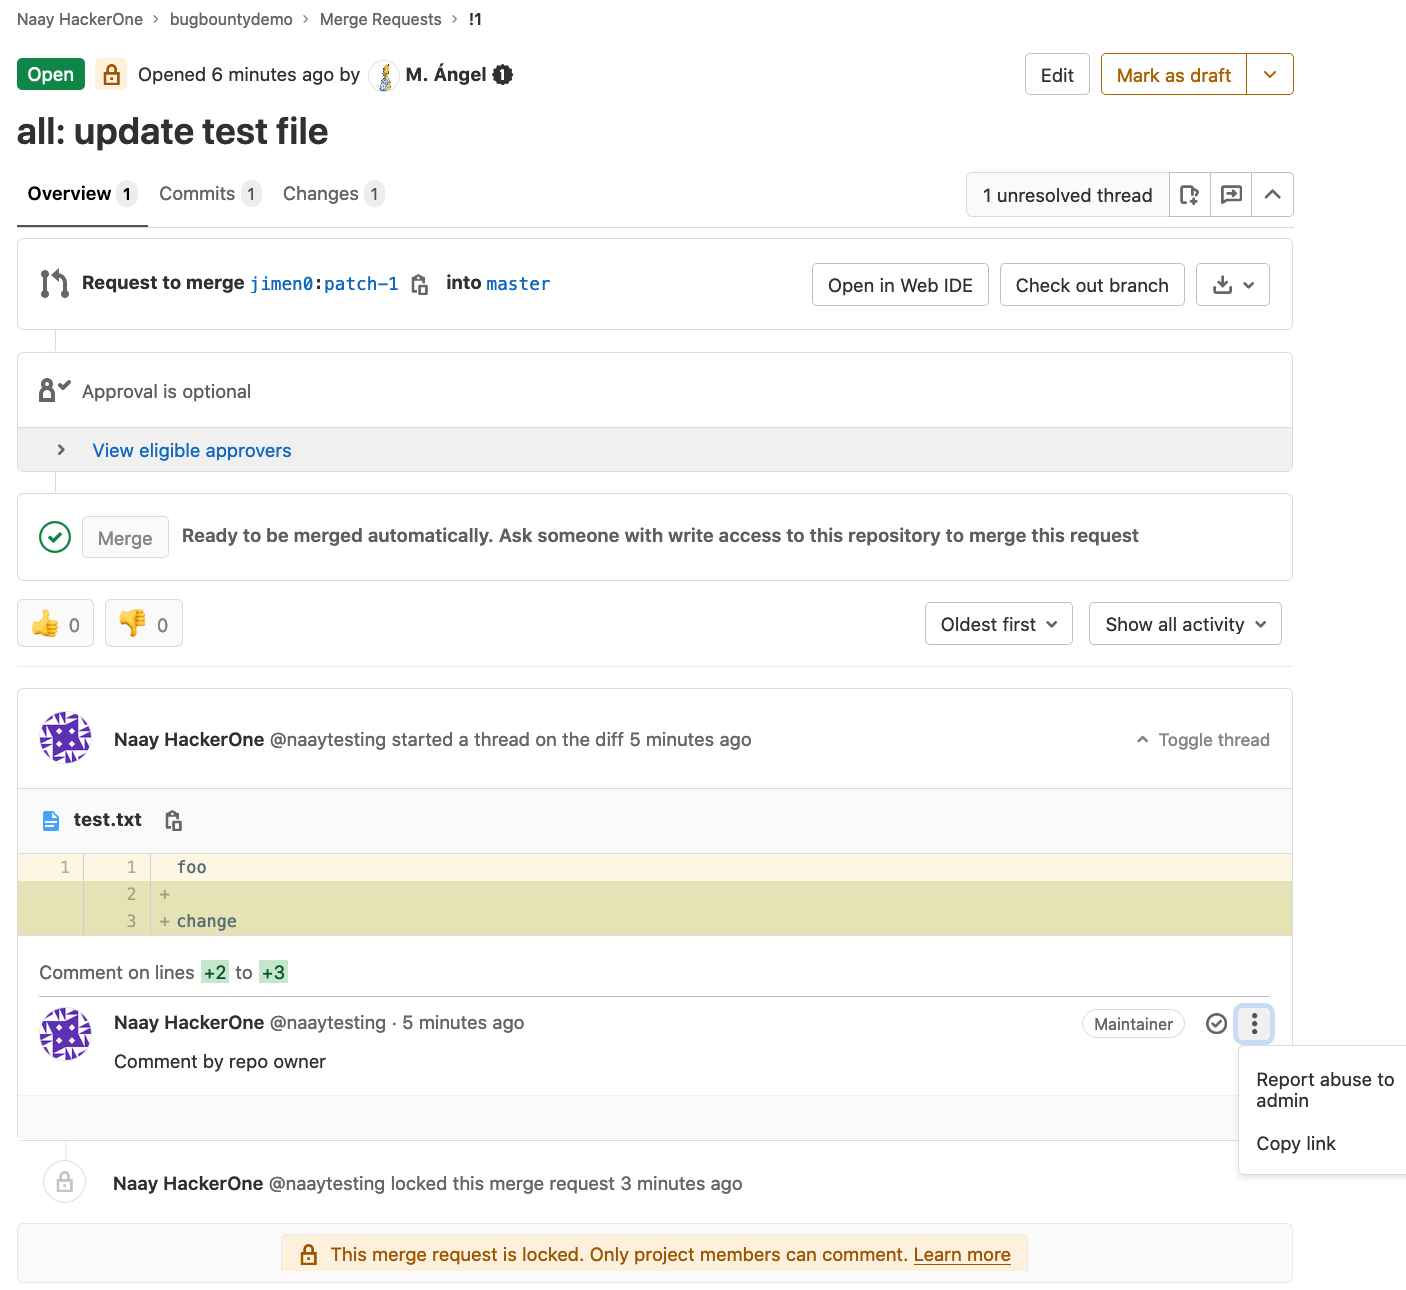The width and height of the screenshot is (1406, 1290).
Task: Click the Open in Web IDE button
Action: click(x=900, y=285)
